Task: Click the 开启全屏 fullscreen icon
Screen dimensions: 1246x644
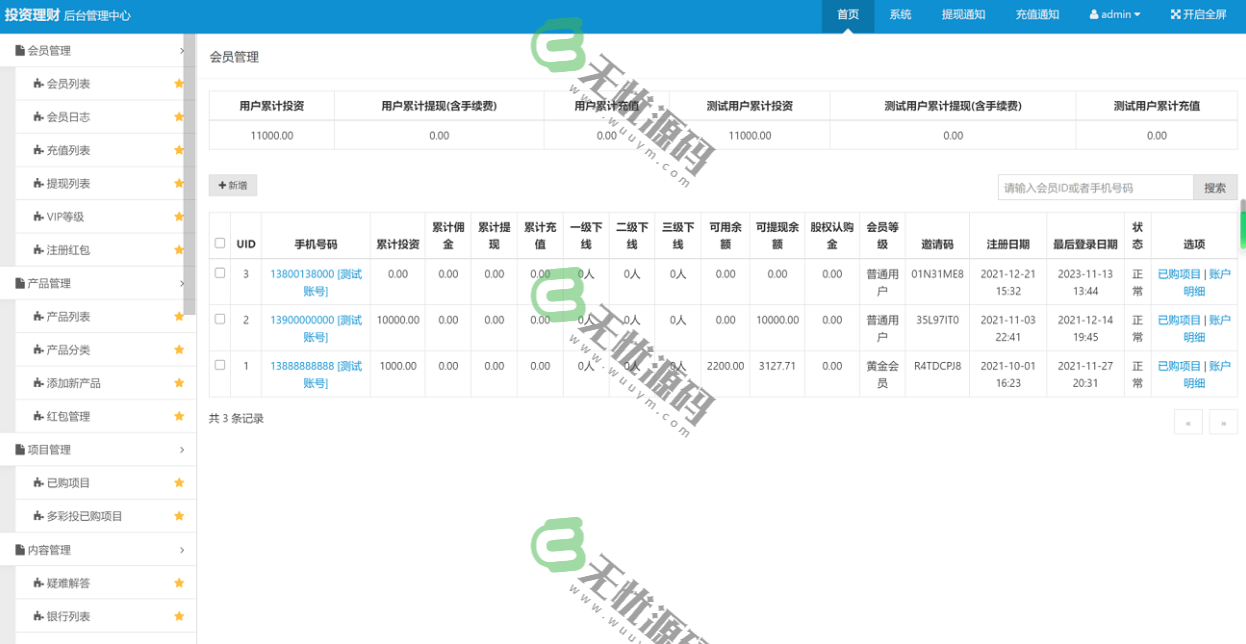Action: click(x=1175, y=15)
